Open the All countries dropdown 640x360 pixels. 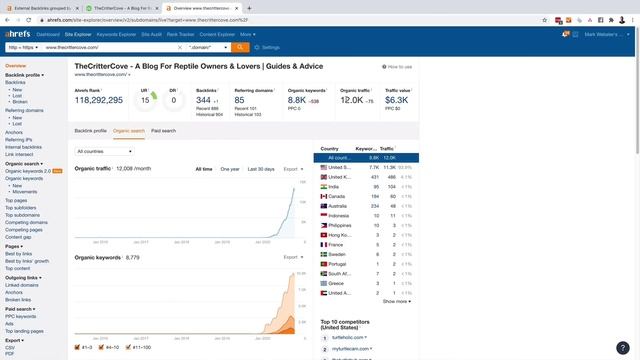104,151
